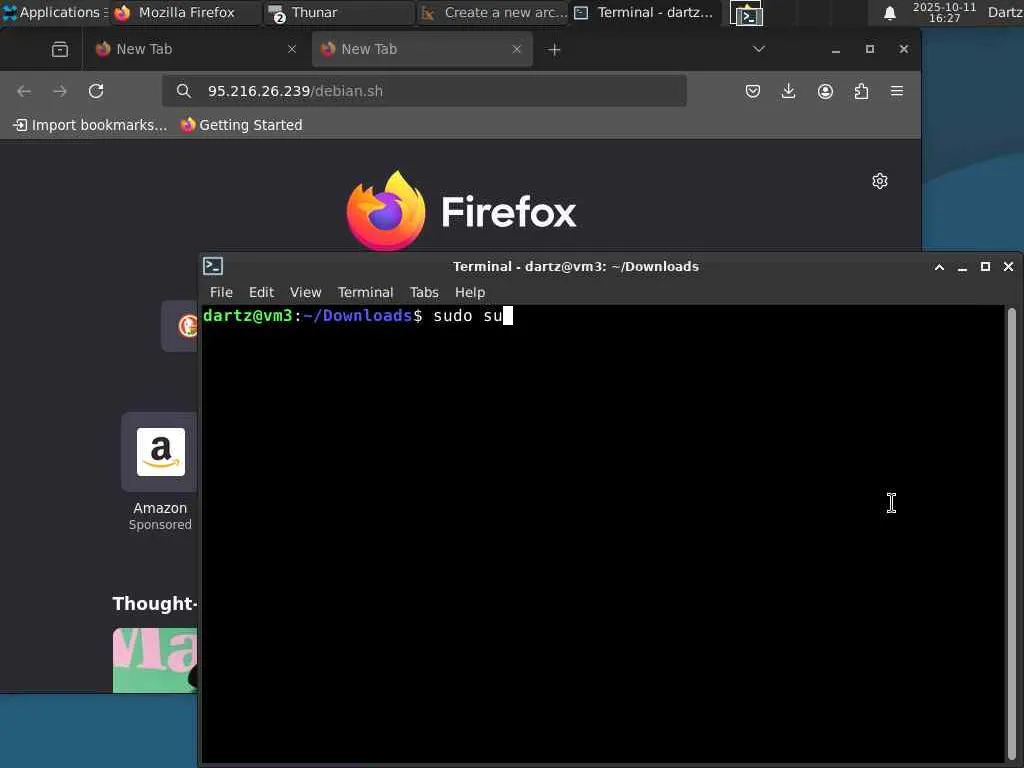Click the search magnifier icon in the address bar
The height and width of the screenshot is (768, 1024).
point(184,91)
